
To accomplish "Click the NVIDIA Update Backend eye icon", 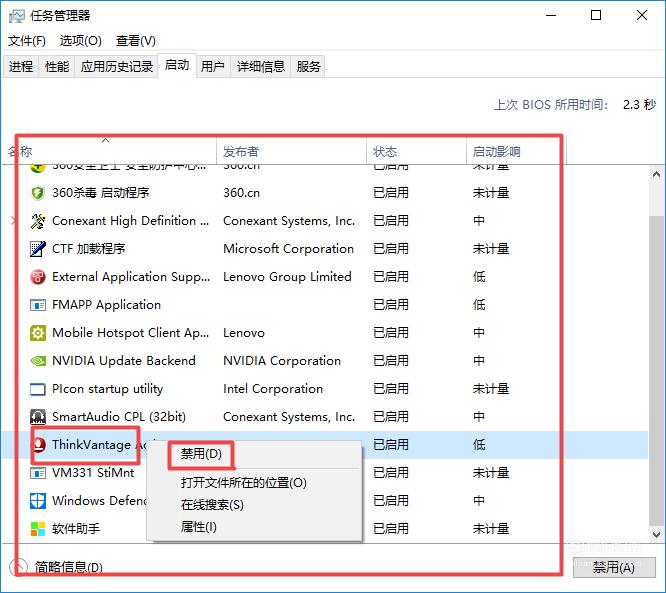I will tap(38, 361).
